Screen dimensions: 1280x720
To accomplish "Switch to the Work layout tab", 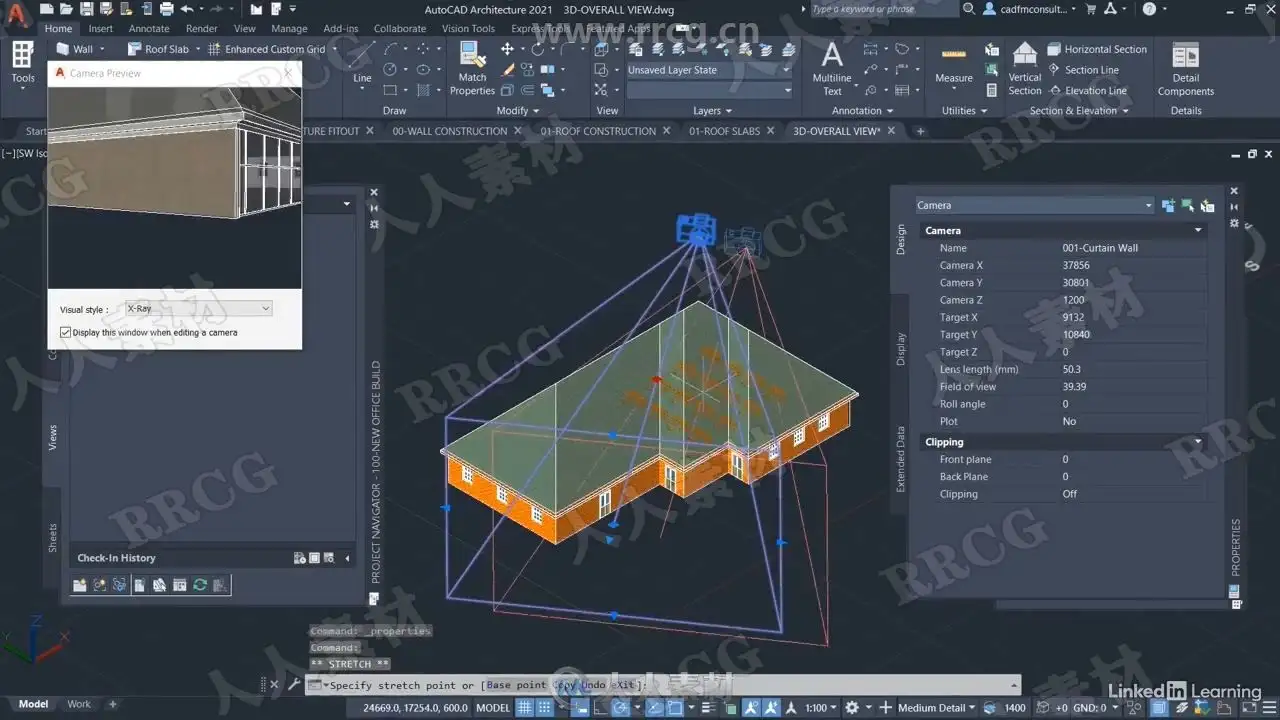I will pyautogui.click(x=79, y=704).
